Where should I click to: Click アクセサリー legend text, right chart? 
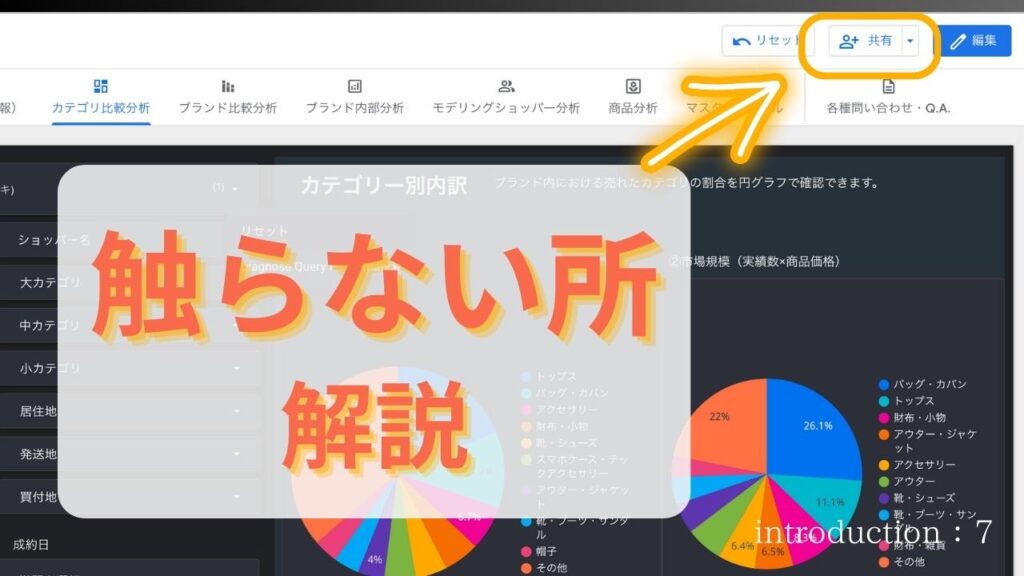pyautogui.click(x=925, y=465)
